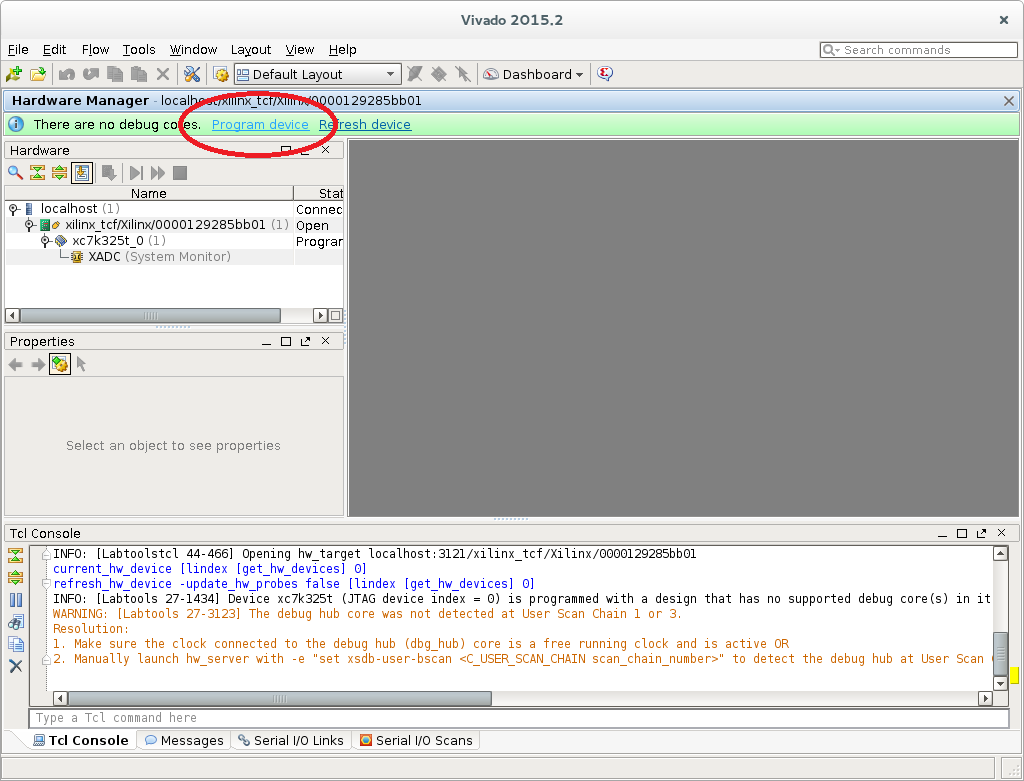Image resolution: width=1024 pixels, height=781 pixels.
Task: Click the Paste icon in main toolbar
Action: [138, 74]
